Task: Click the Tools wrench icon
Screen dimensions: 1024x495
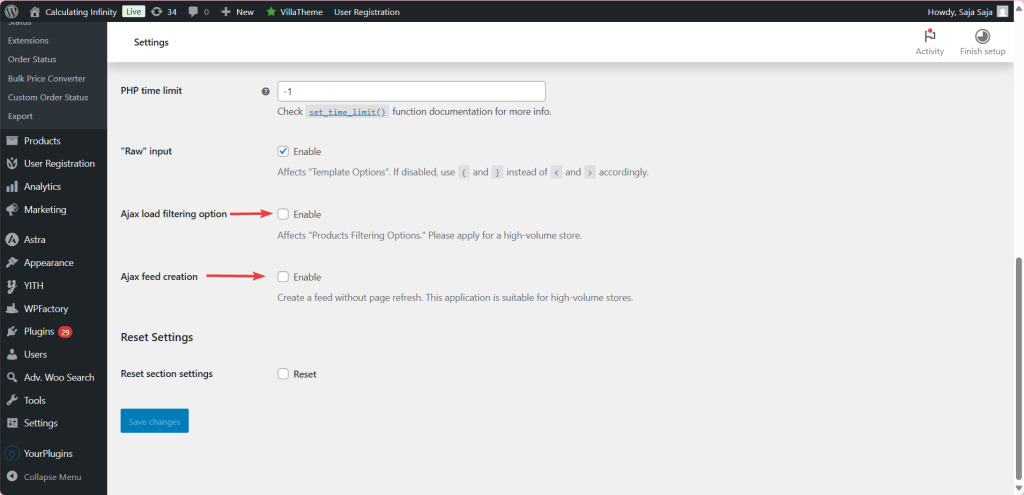Action: [12, 400]
